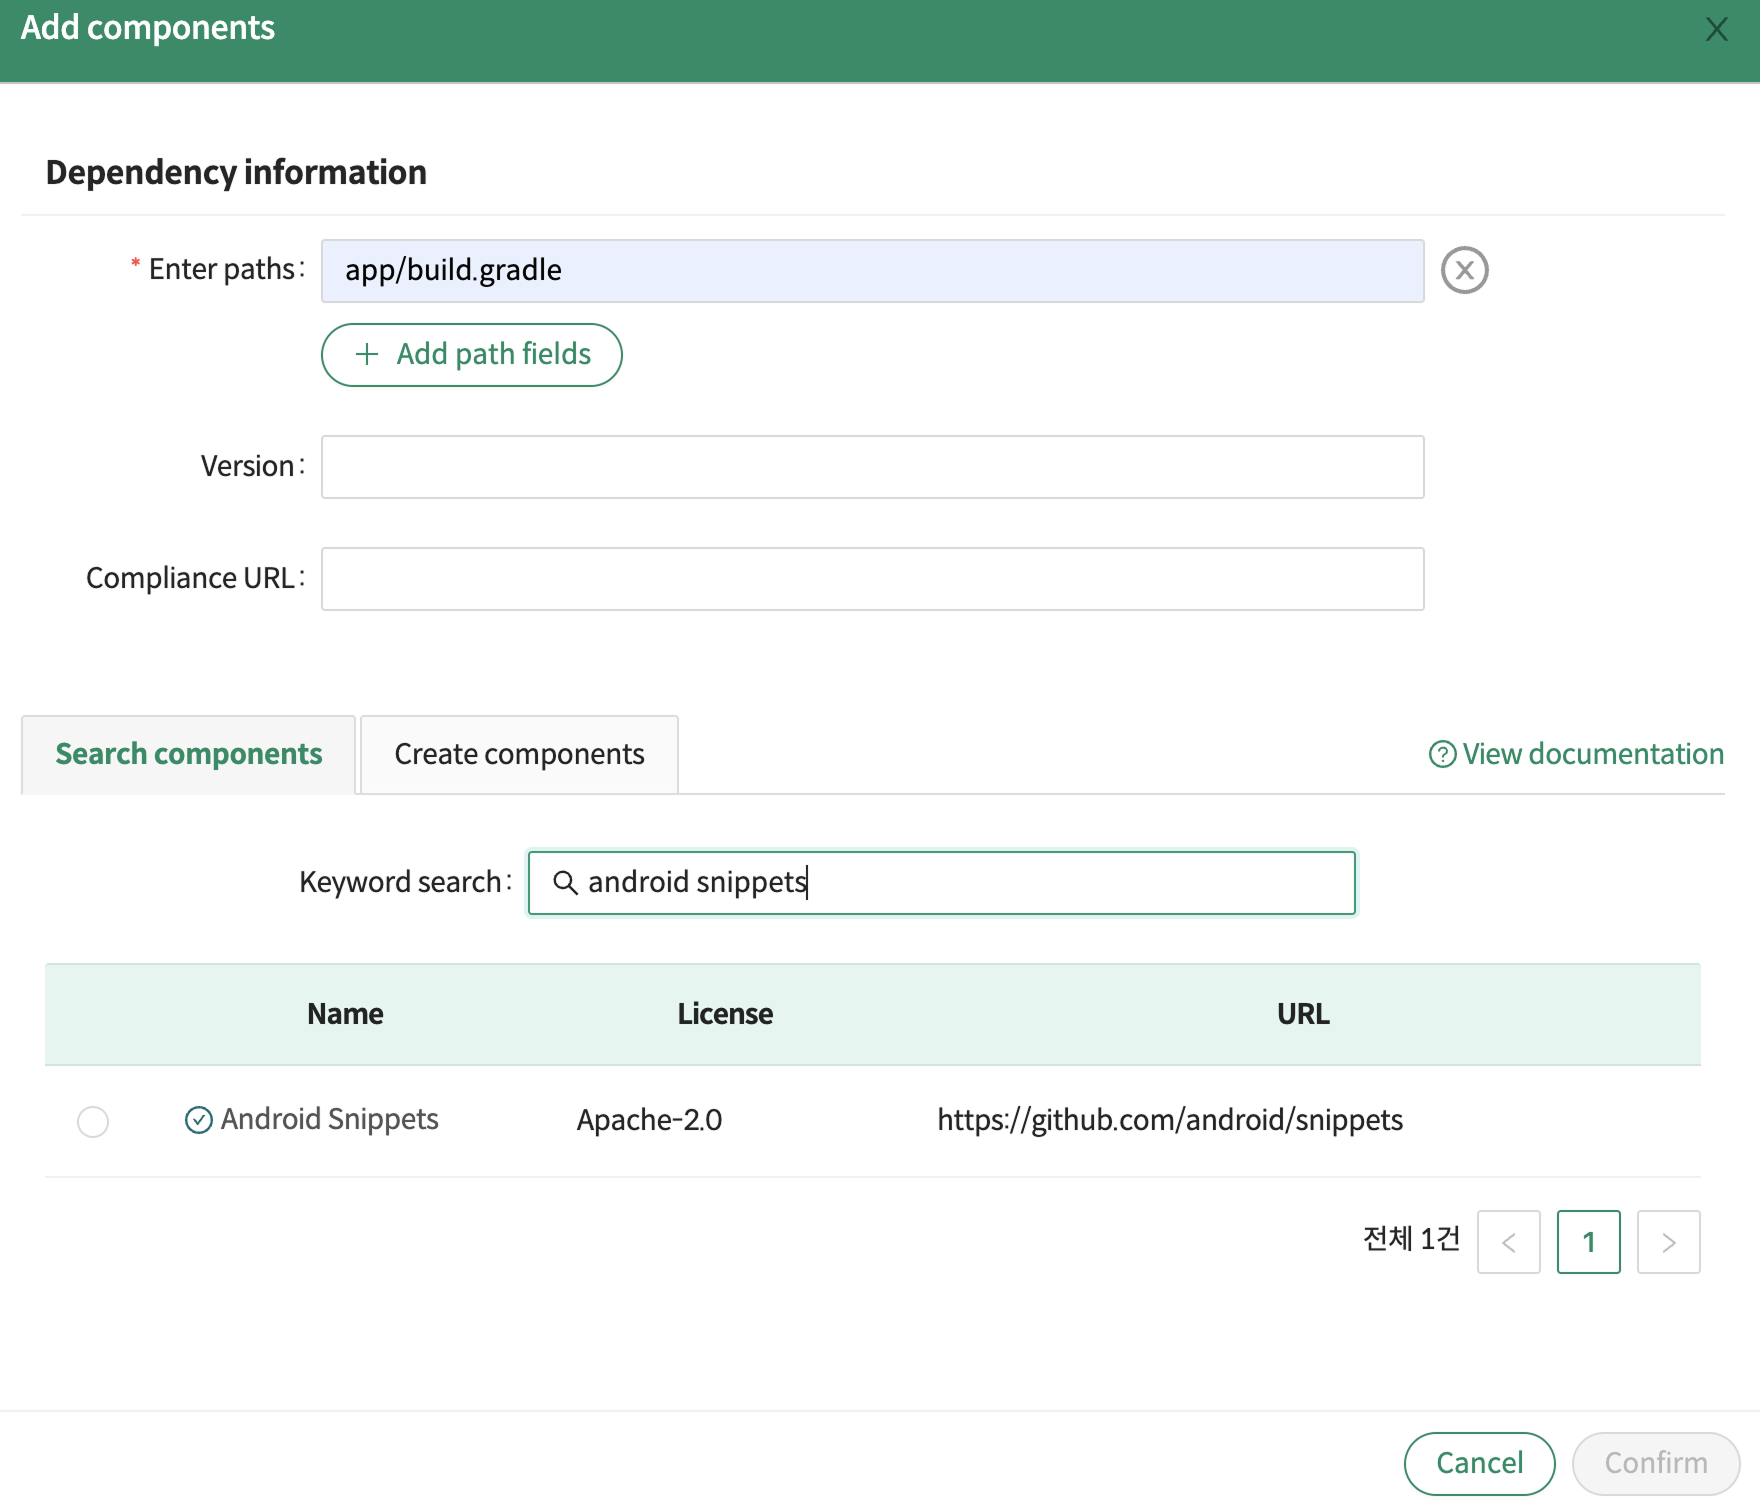Go to the previous results page
The height and width of the screenshot is (1512, 1760).
tap(1508, 1242)
